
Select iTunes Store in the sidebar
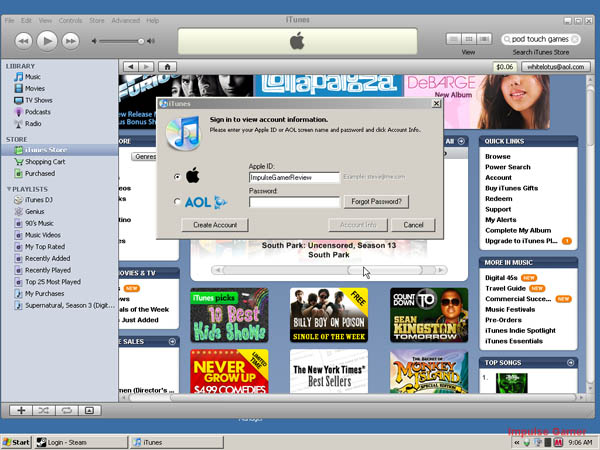(59, 150)
